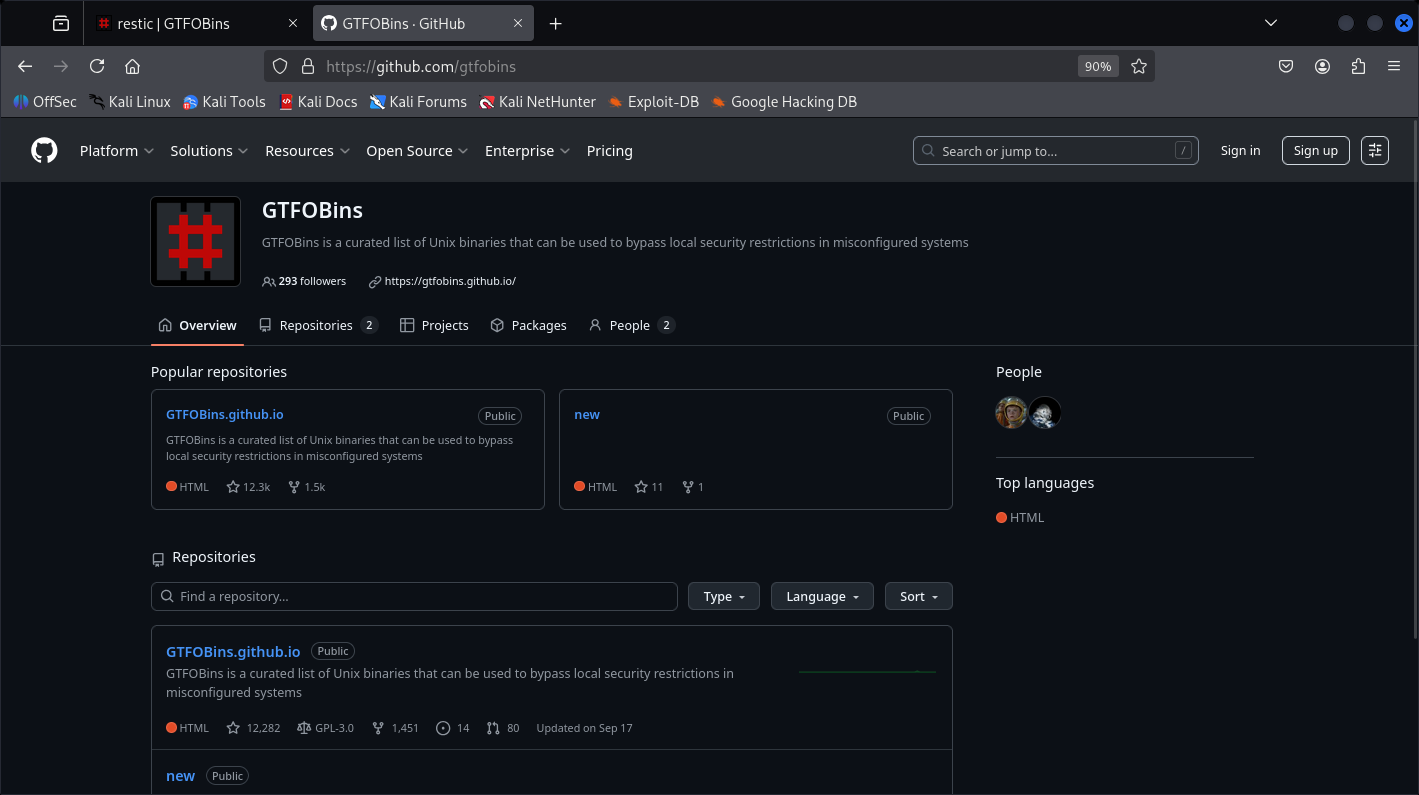Click the Sign up button
This screenshot has width=1419, height=795.
tap(1315, 151)
